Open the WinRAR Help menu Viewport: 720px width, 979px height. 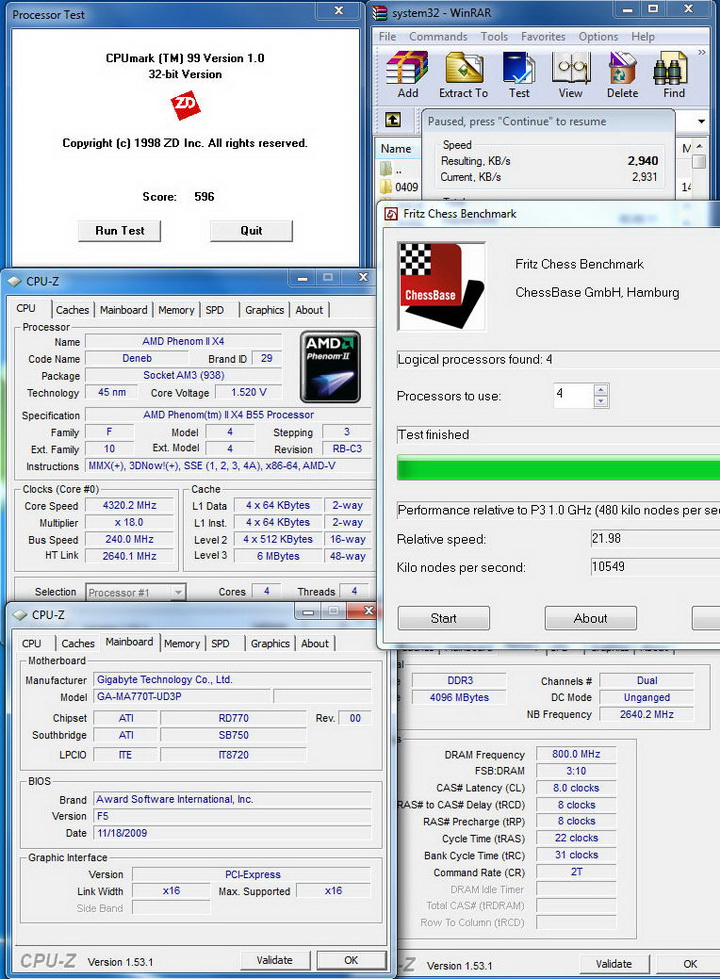tap(643, 36)
